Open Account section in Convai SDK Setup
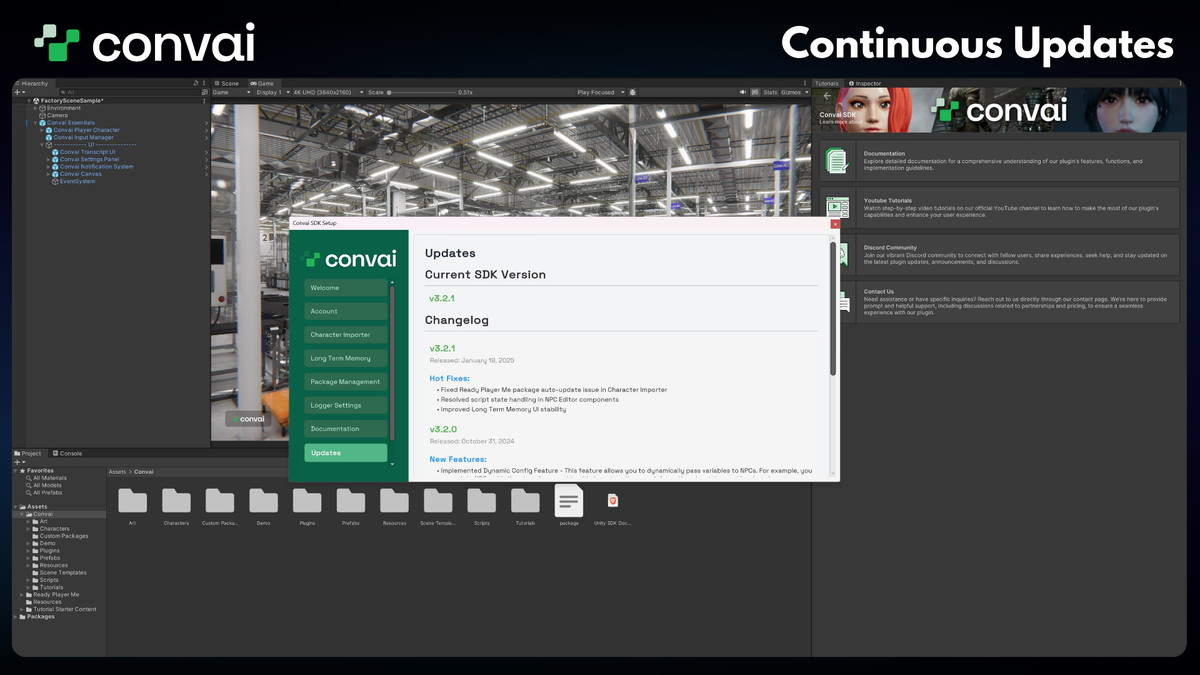This screenshot has height=675, width=1200. click(346, 311)
